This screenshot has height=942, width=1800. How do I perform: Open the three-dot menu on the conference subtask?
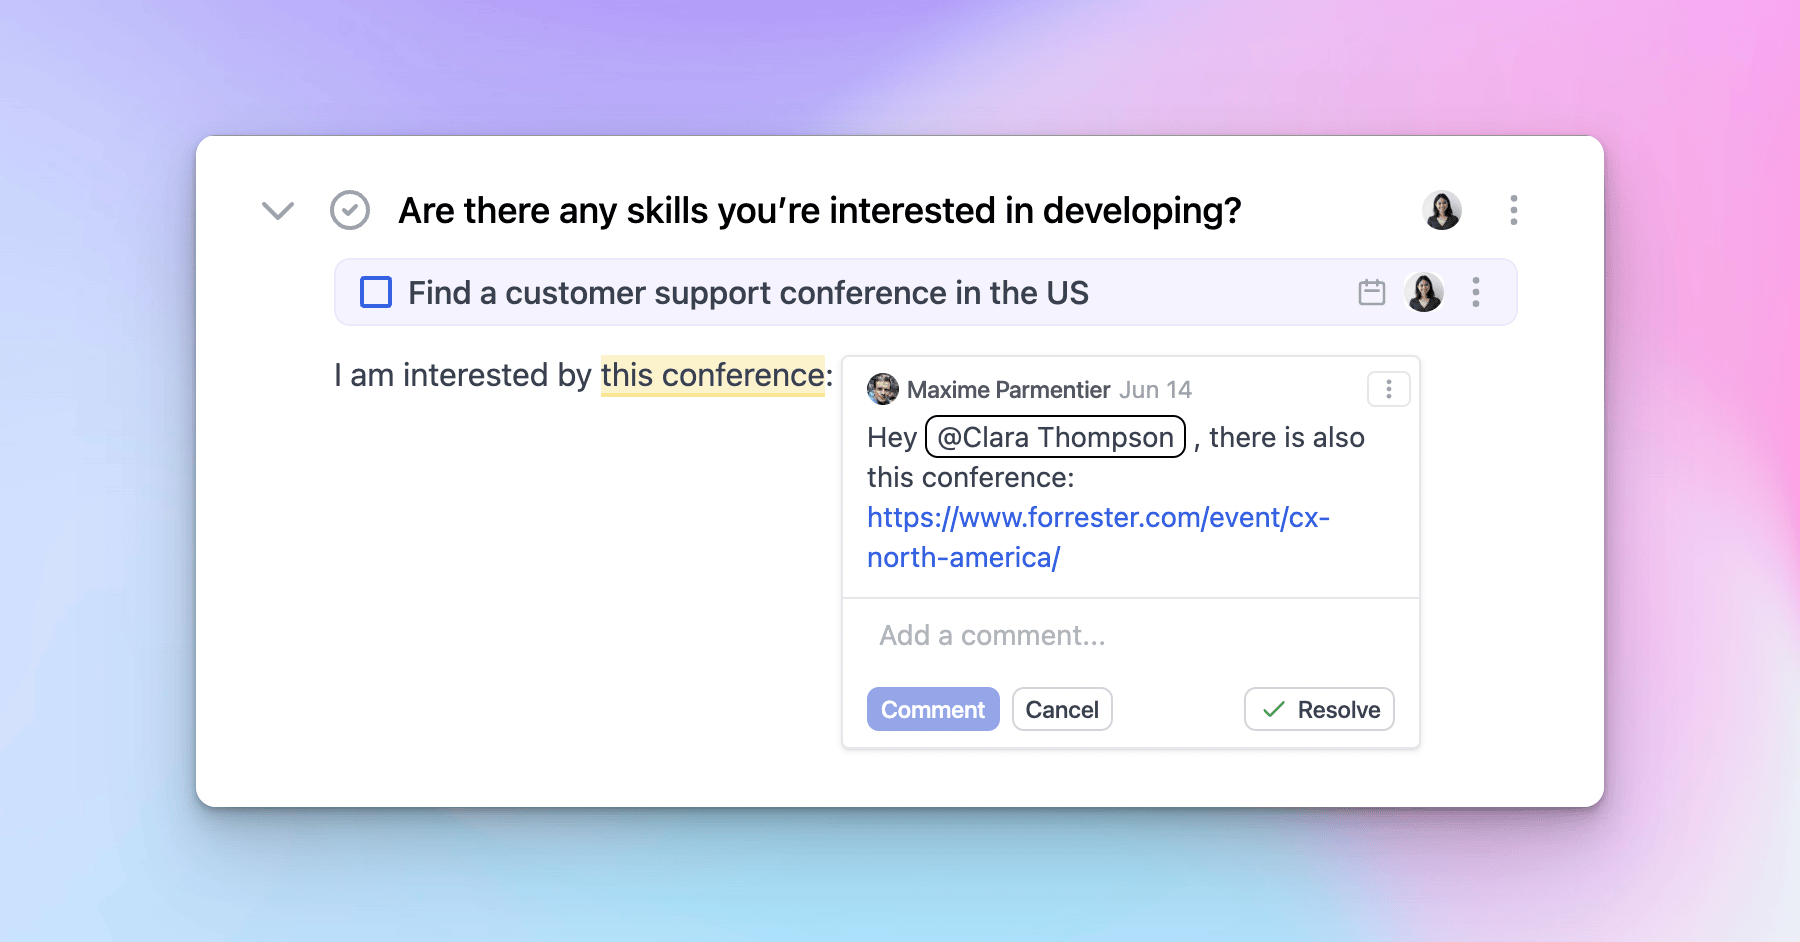tap(1475, 292)
